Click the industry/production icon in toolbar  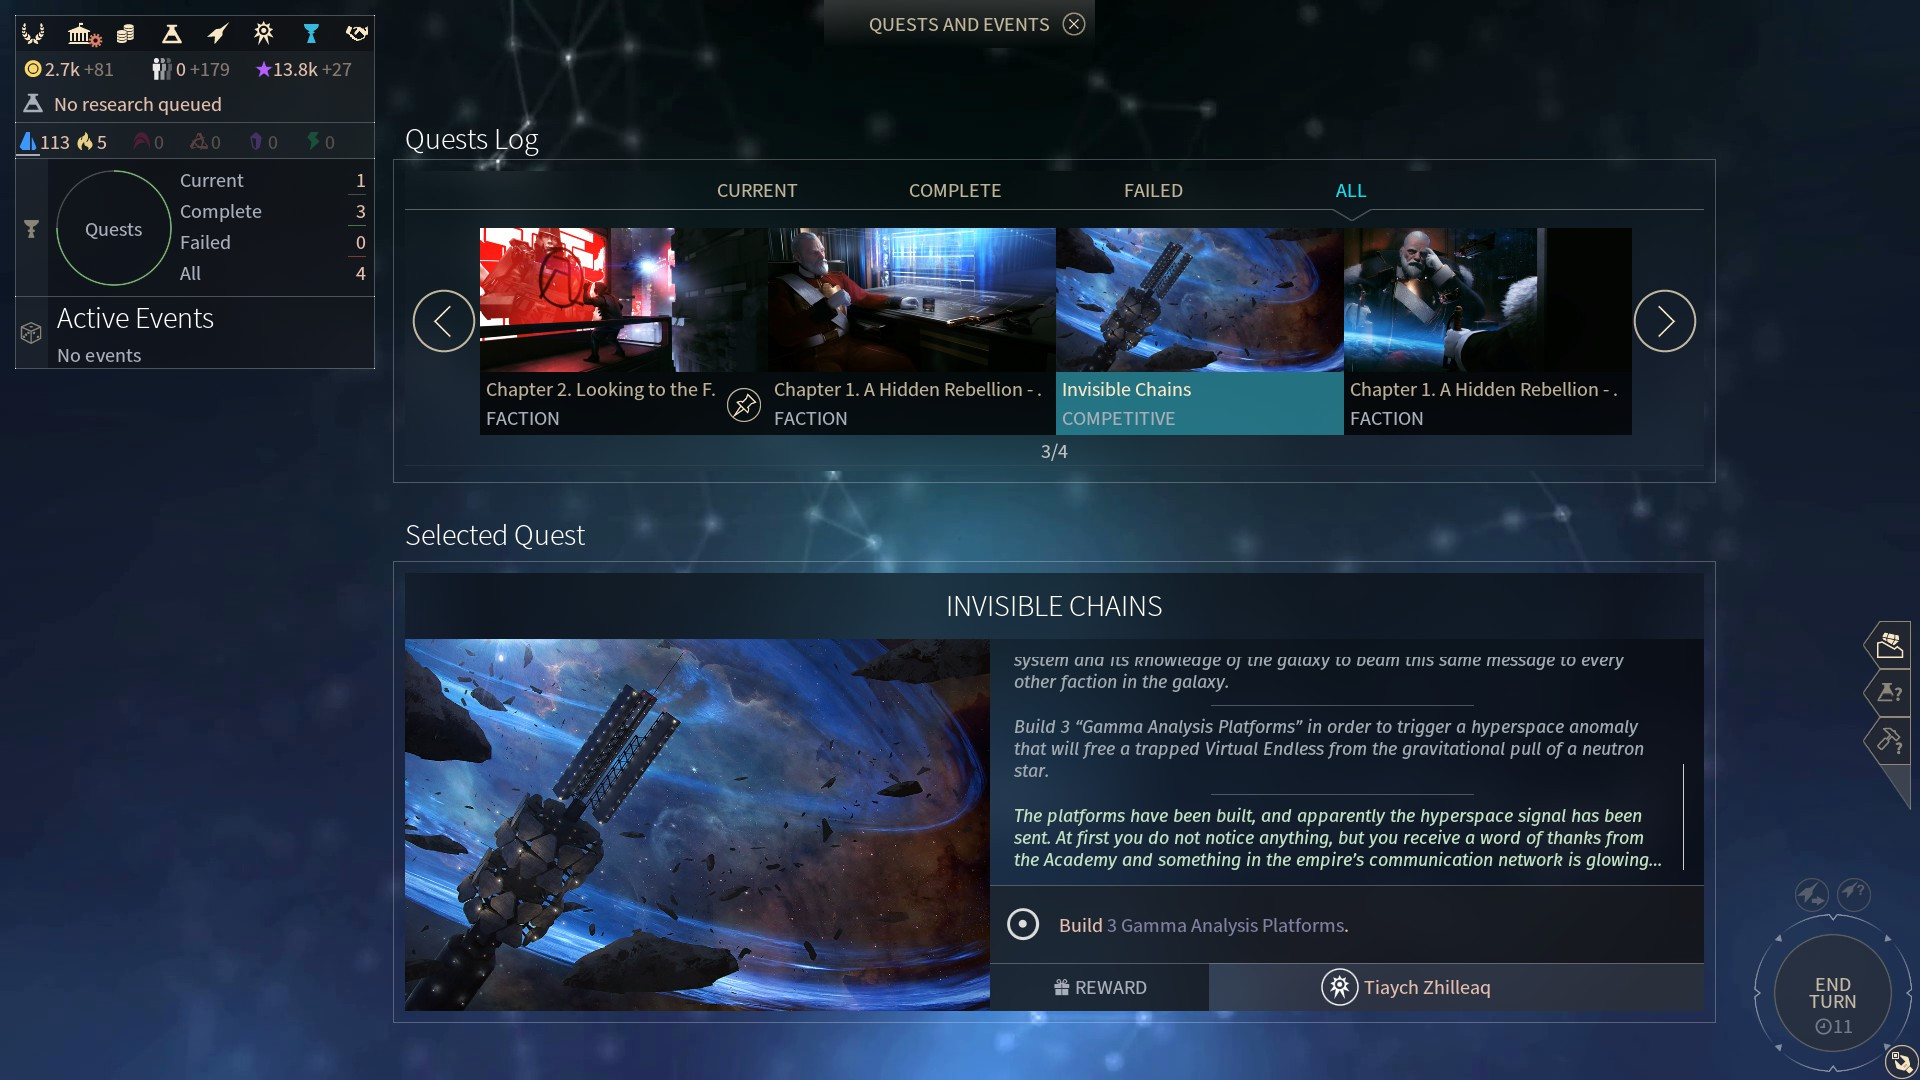262,30
